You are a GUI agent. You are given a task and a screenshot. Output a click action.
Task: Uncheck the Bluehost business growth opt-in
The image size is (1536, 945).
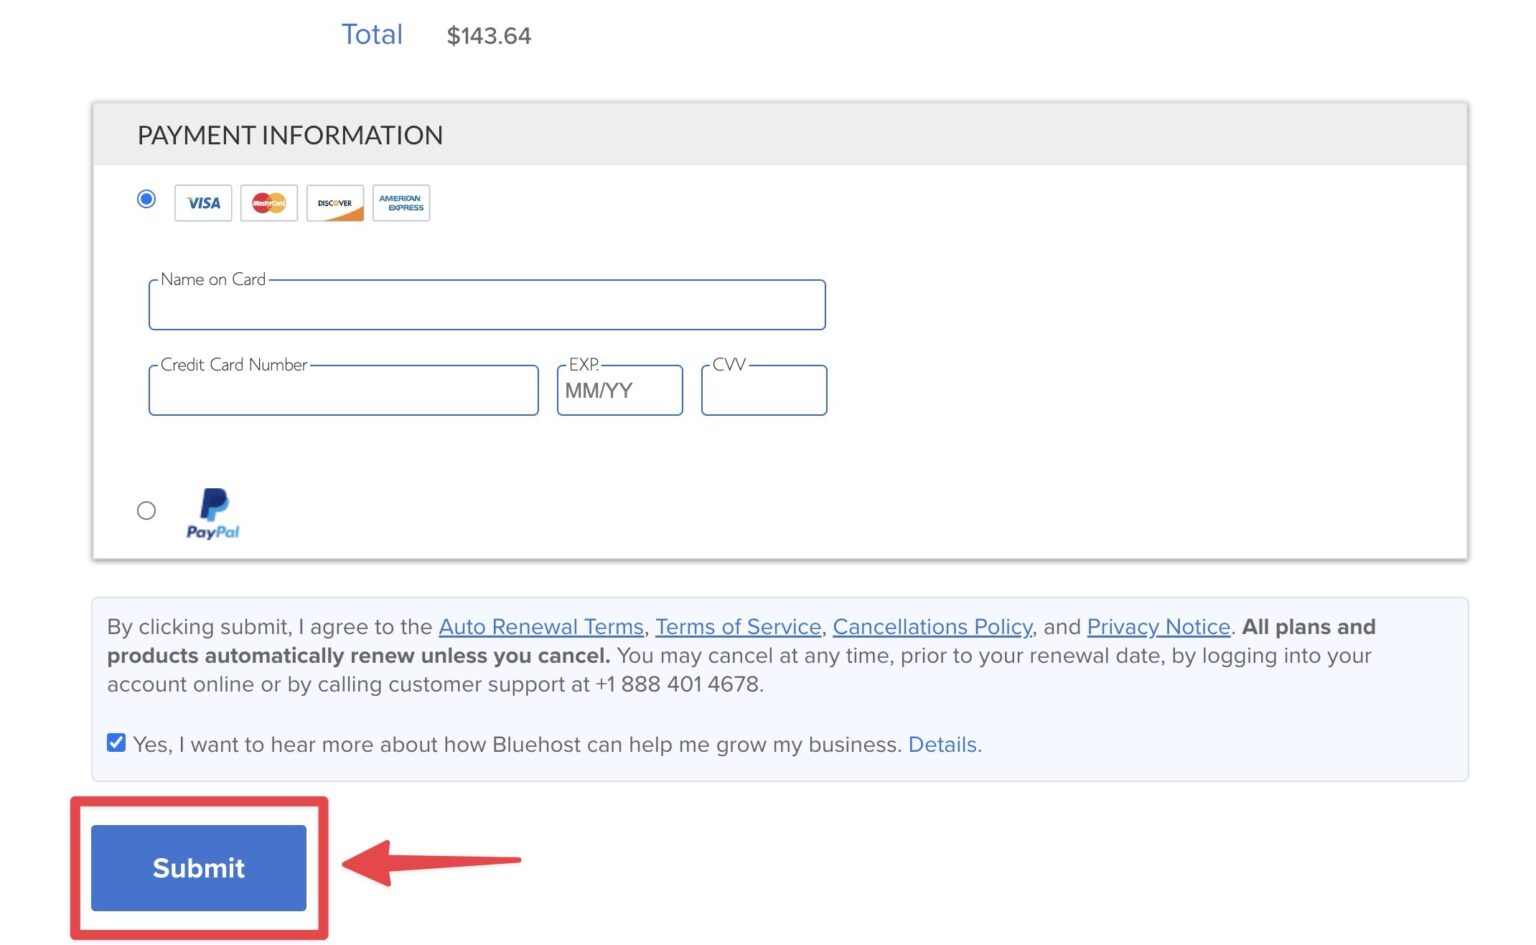coord(116,742)
